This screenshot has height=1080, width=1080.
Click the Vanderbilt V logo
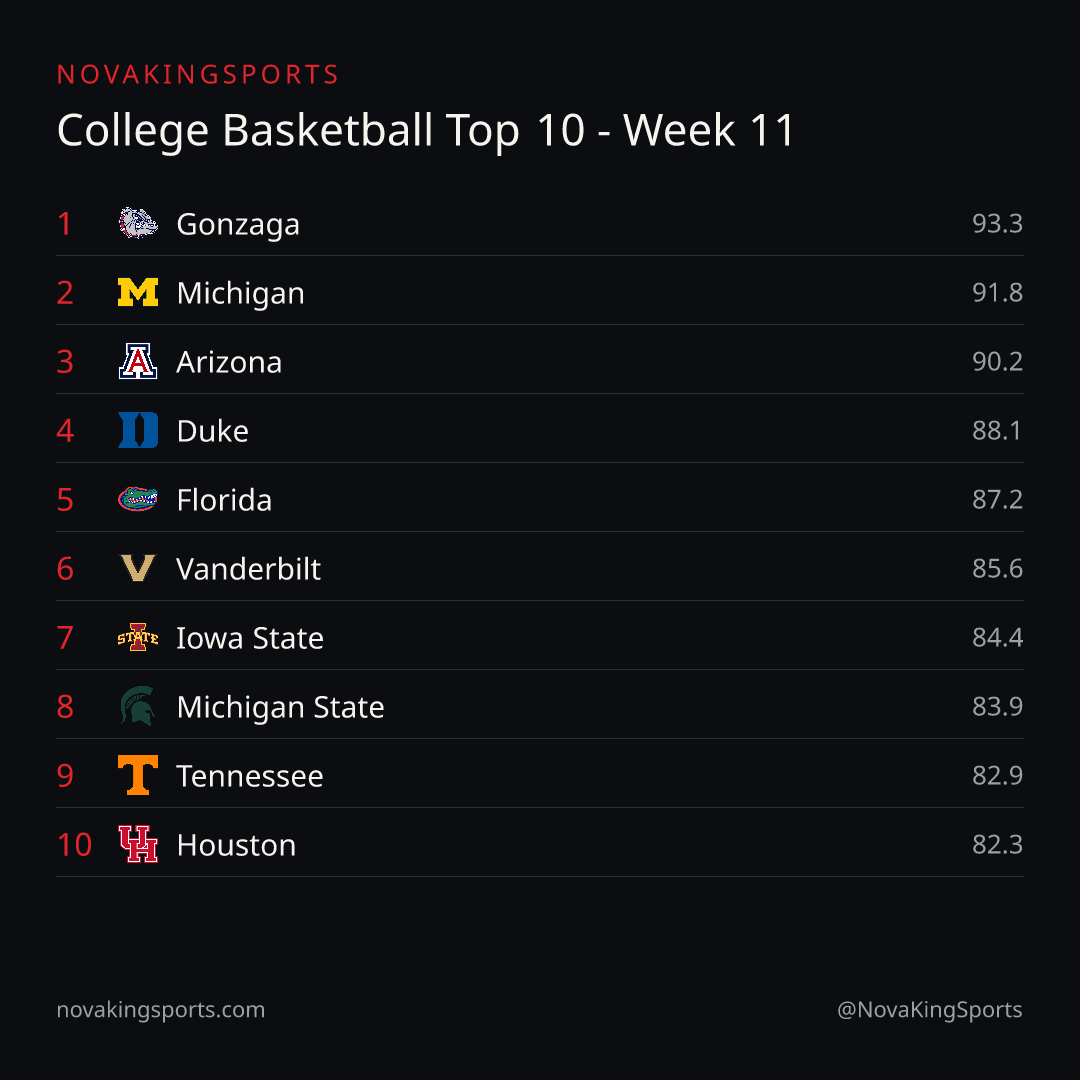pyautogui.click(x=138, y=568)
